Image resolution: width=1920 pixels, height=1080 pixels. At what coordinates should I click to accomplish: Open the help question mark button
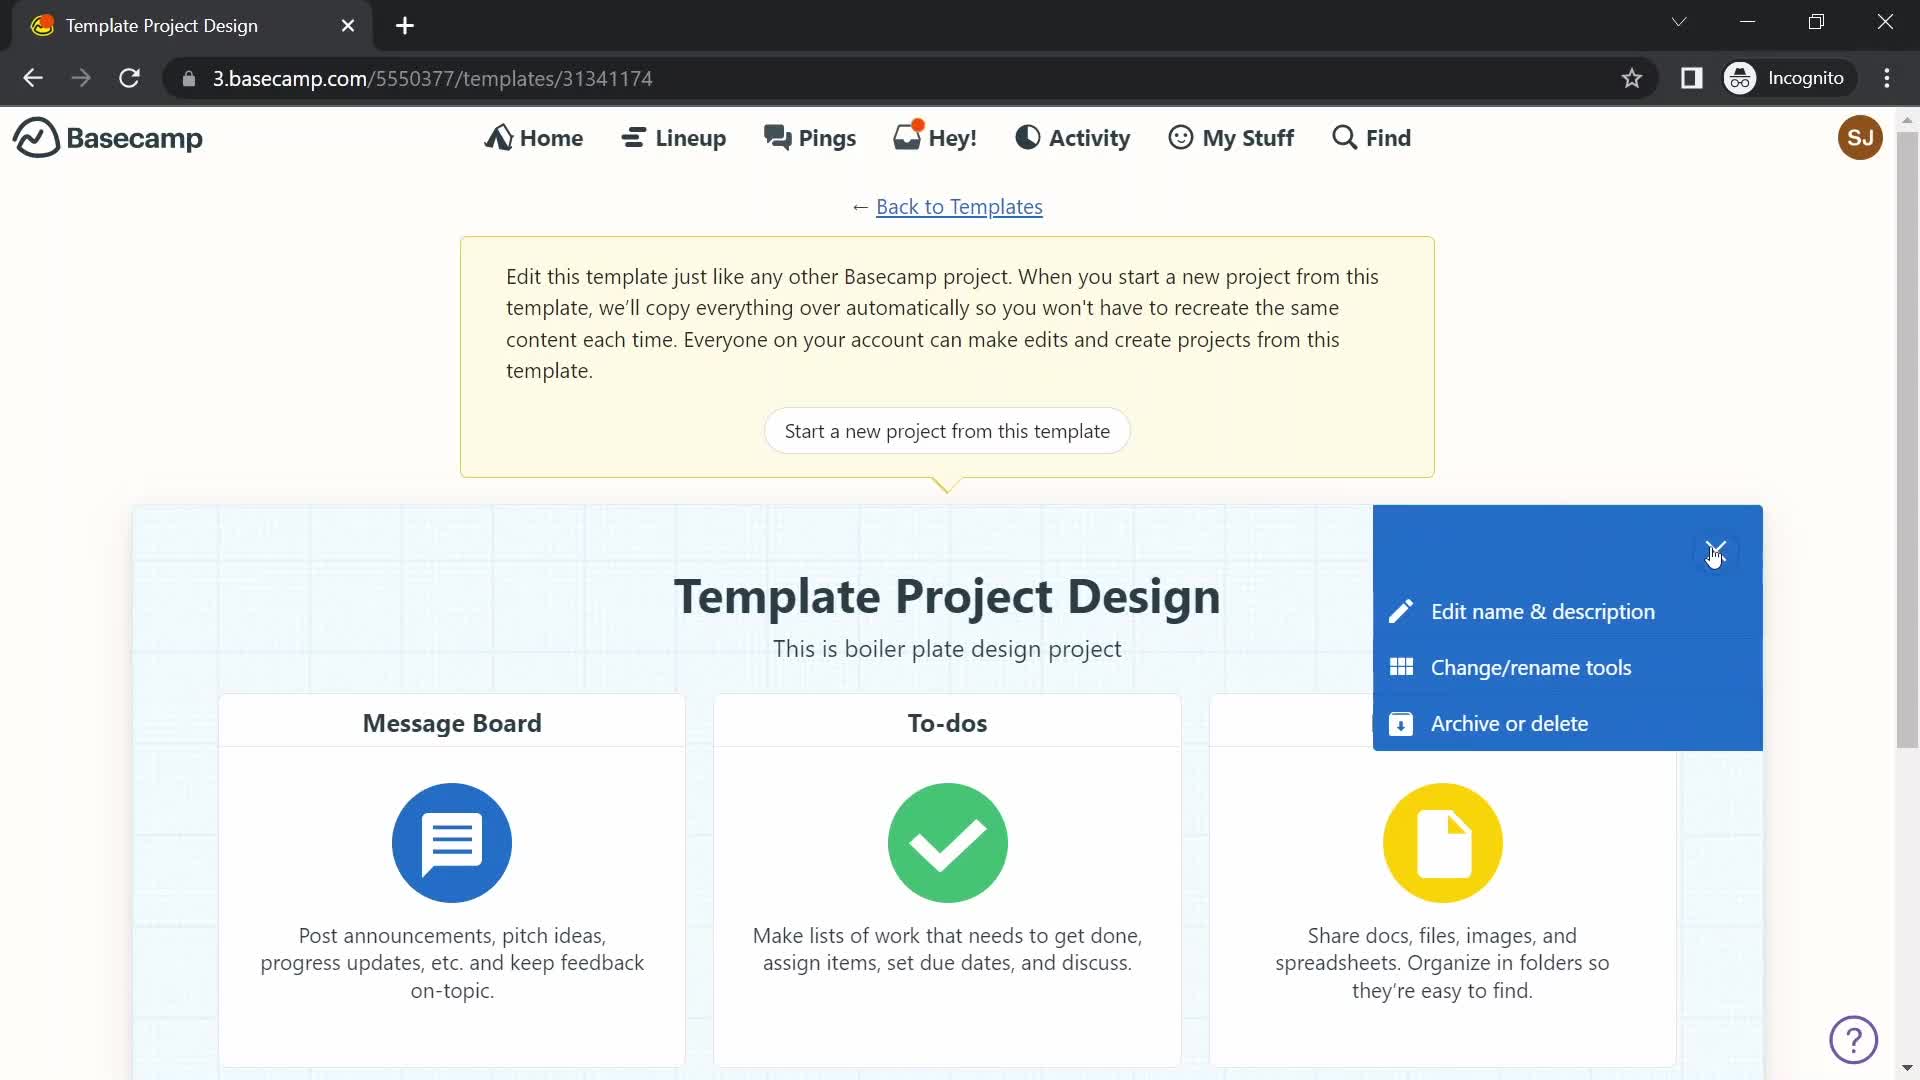click(x=1853, y=1040)
